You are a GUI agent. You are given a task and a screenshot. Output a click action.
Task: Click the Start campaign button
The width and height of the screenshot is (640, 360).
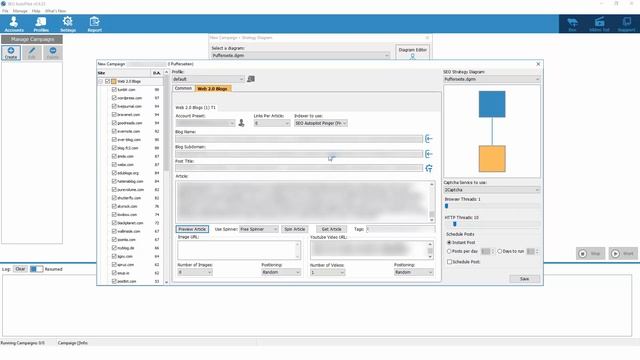[623, 253]
